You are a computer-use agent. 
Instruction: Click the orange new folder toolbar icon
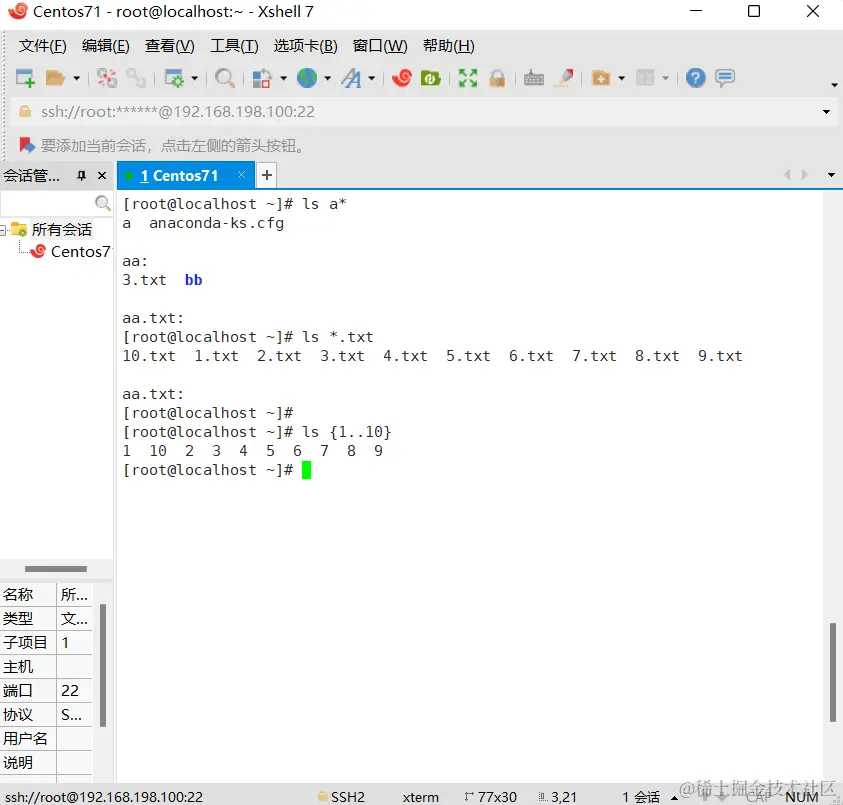pyautogui.click(x=601, y=79)
